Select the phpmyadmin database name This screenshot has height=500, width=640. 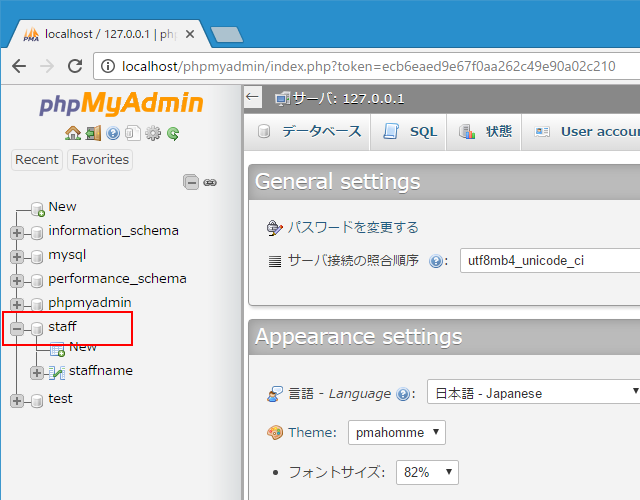[x=90, y=303]
